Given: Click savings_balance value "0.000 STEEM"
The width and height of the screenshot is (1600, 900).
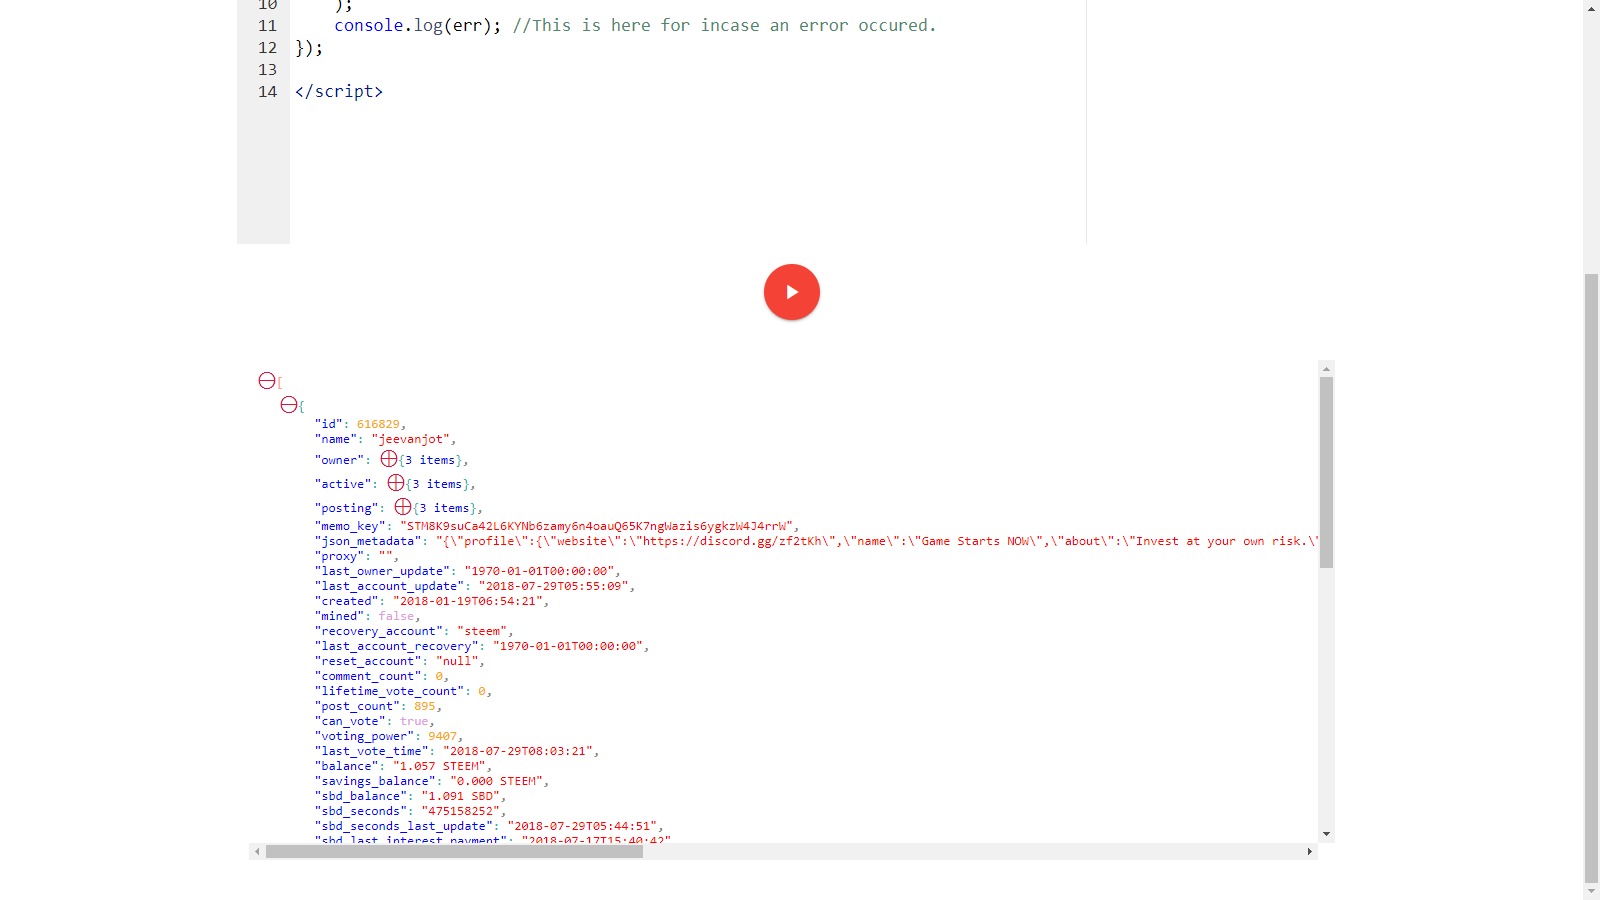Looking at the screenshot, I should pyautogui.click(x=497, y=781).
